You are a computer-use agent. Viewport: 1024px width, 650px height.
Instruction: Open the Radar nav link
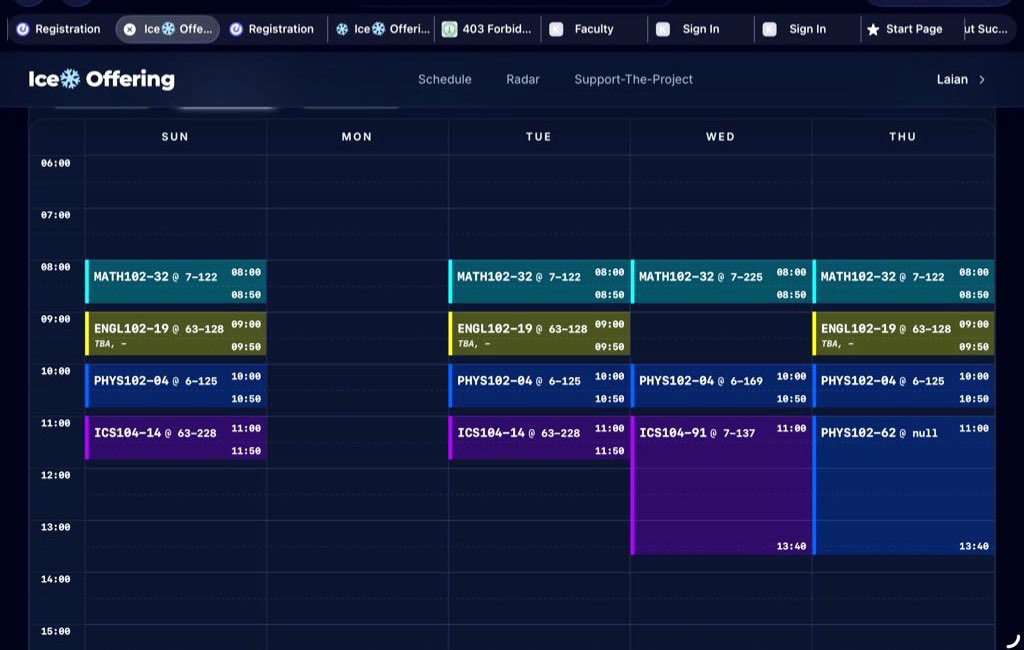pos(522,79)
